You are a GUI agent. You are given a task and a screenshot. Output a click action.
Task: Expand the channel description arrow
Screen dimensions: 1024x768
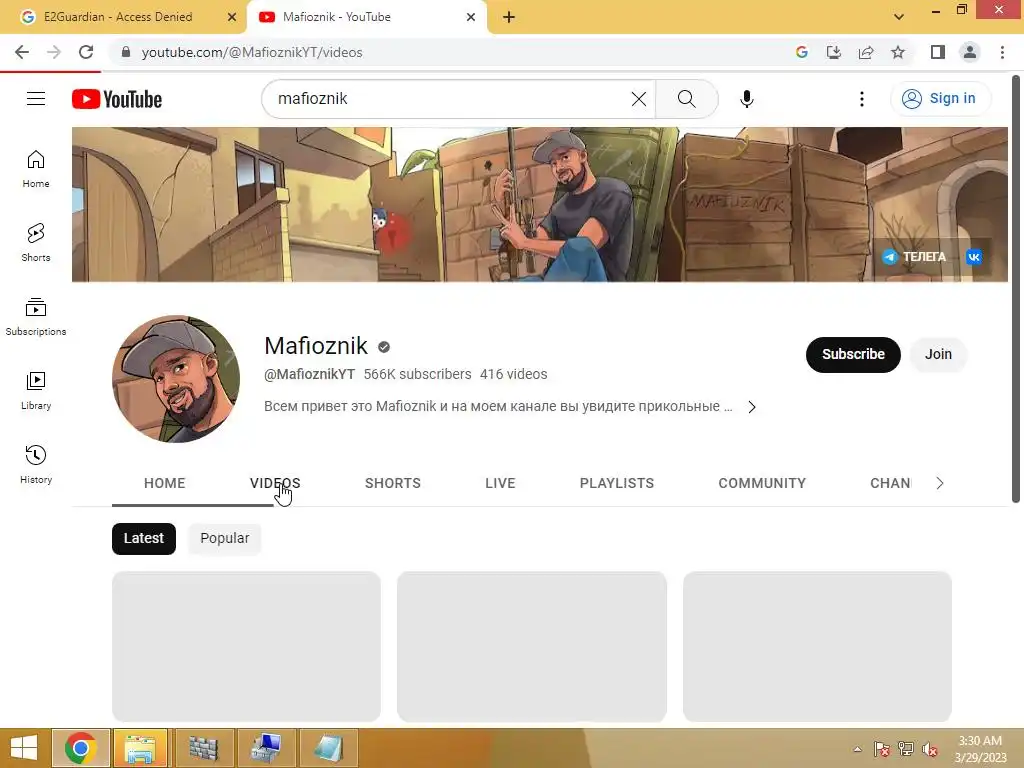click(x=752, y=407)
